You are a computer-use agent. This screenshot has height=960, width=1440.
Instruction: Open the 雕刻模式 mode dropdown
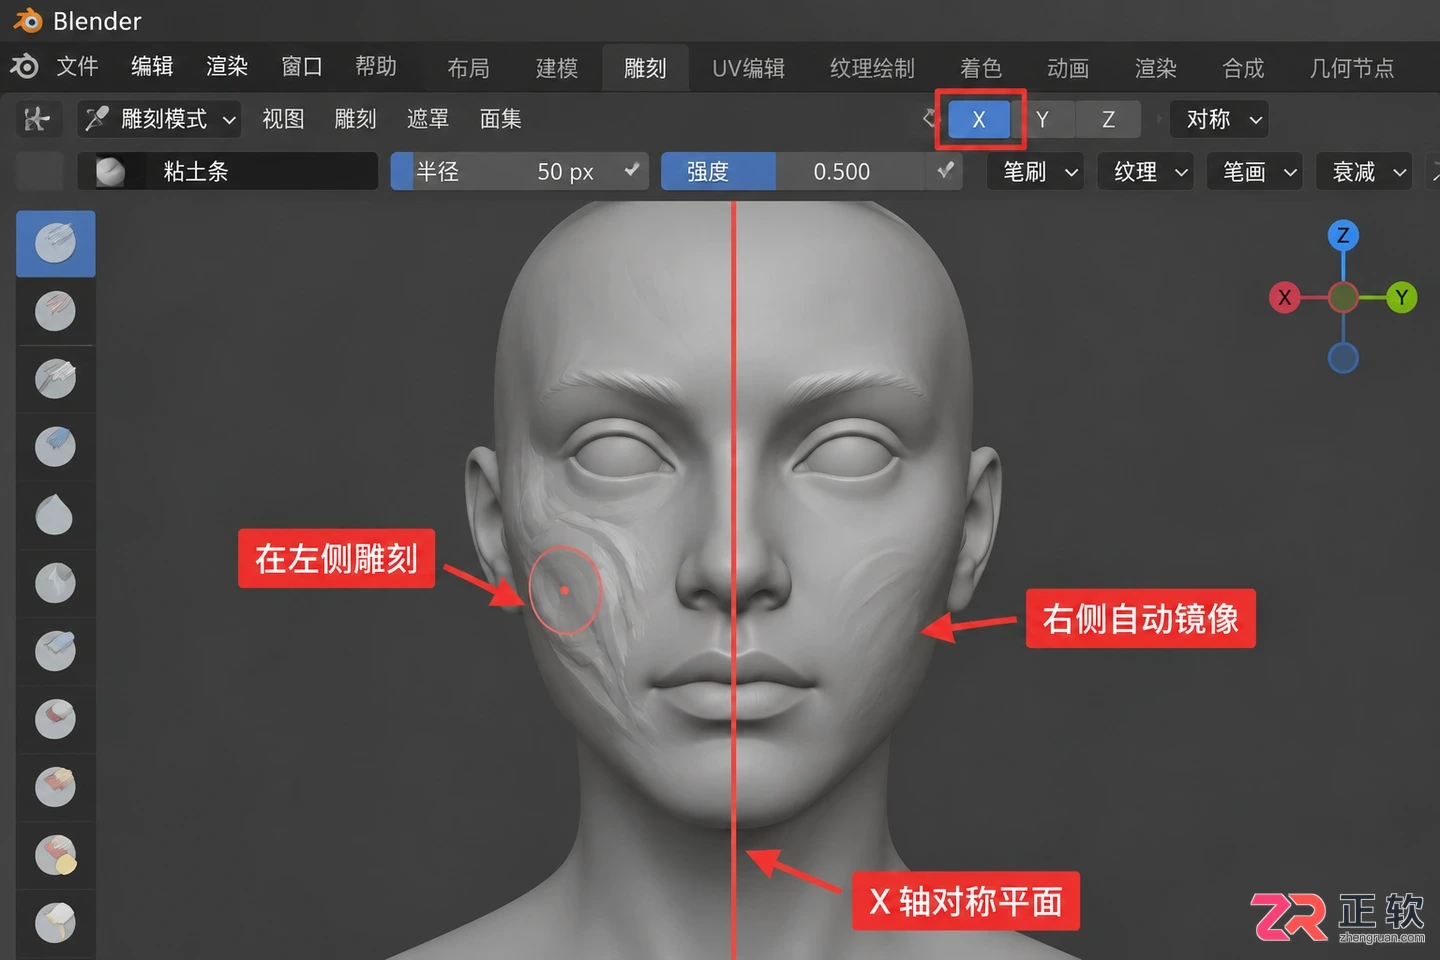pyautogui.click(x=160, y=119)
